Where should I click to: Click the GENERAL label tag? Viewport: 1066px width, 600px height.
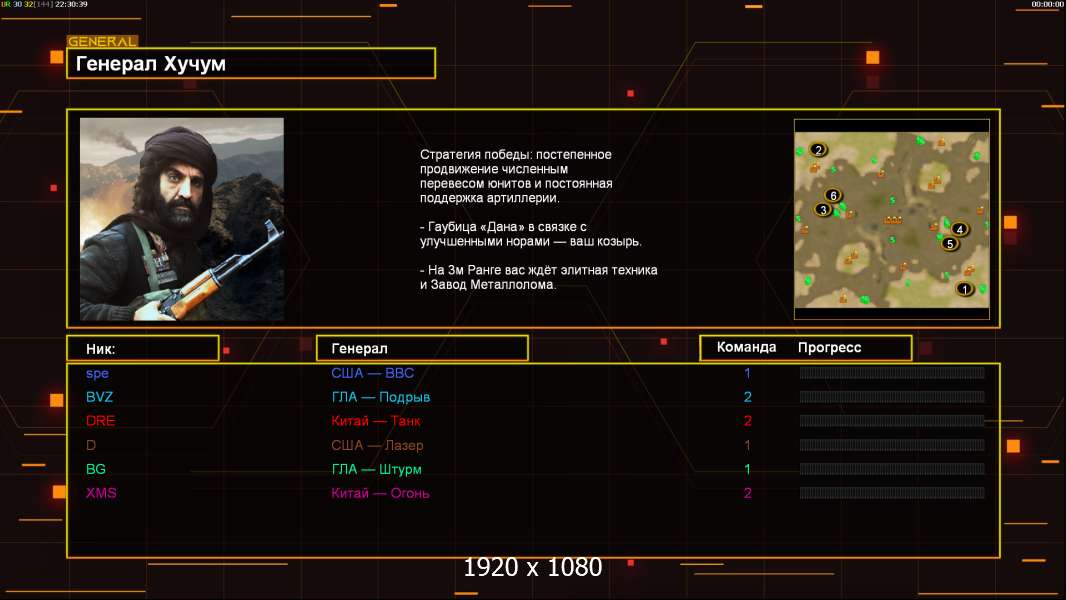102,41
